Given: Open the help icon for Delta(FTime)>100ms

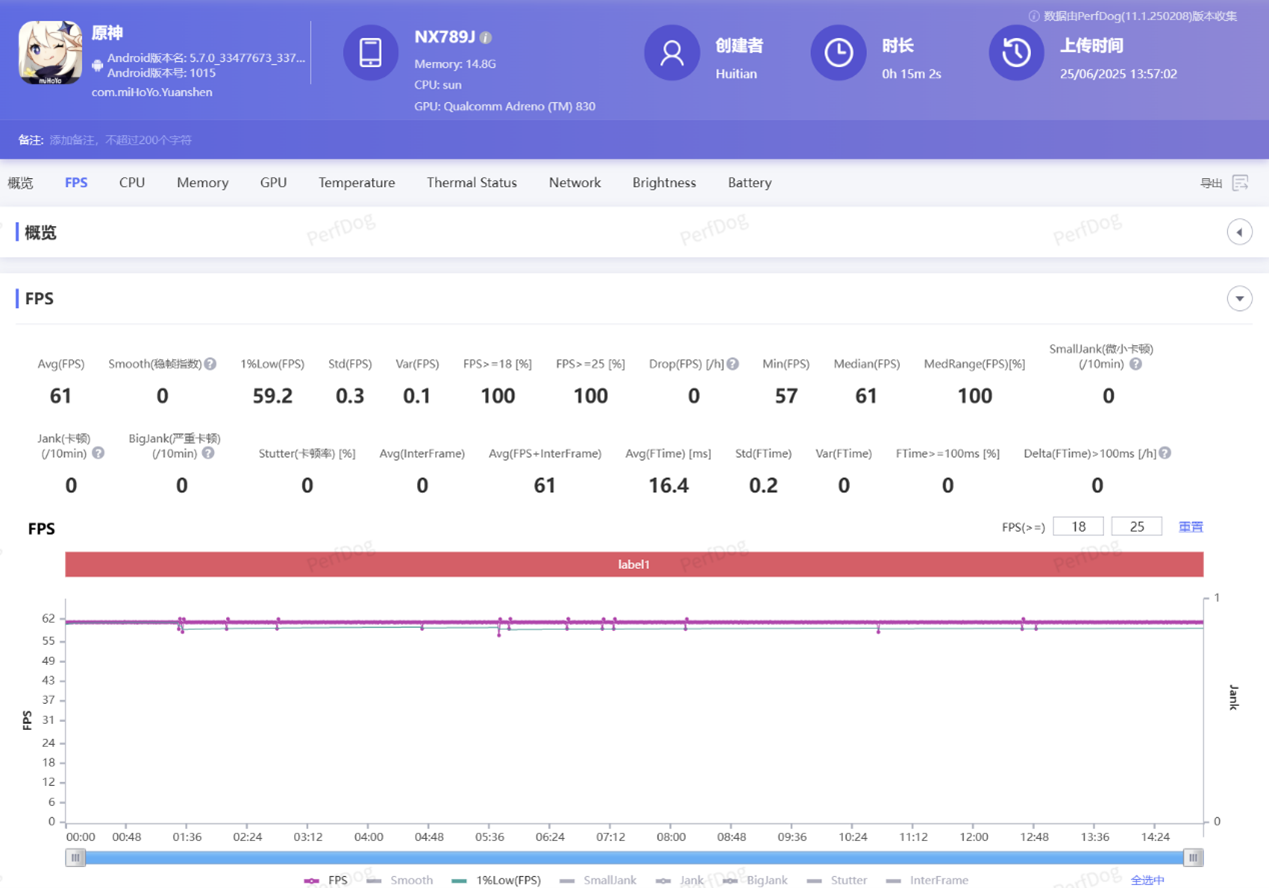Looking at the screenshot, I should [x=1165, y=453].
